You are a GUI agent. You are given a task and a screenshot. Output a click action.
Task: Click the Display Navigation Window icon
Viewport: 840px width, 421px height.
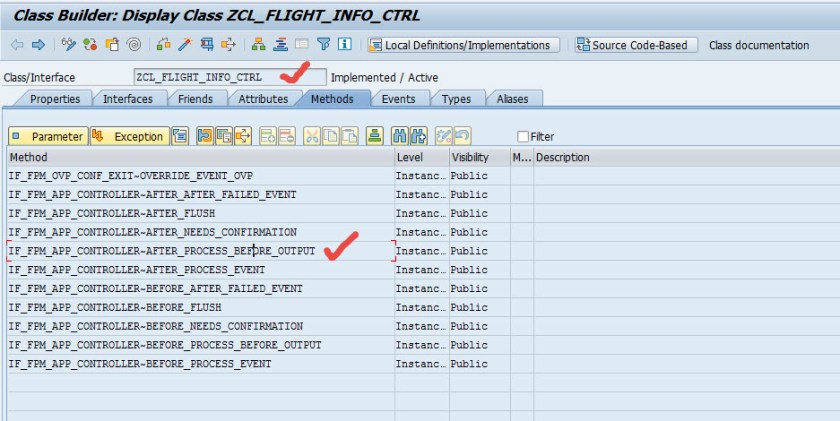point(280,45)
